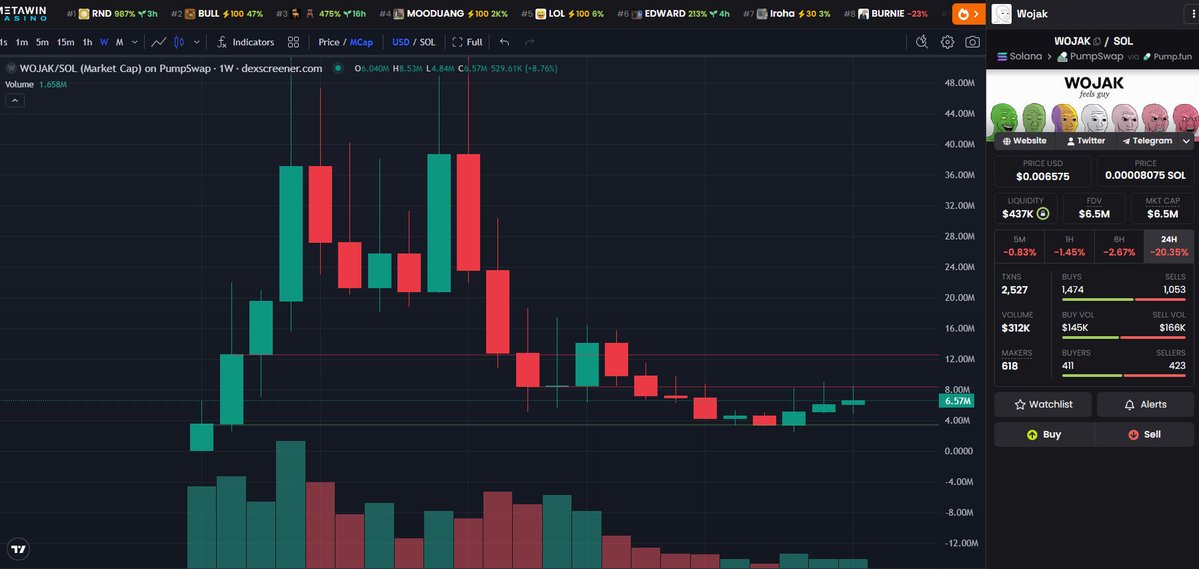The image size is (1199, 569).
Task: Show 6H price change stats
Action: pos(1119,245)
